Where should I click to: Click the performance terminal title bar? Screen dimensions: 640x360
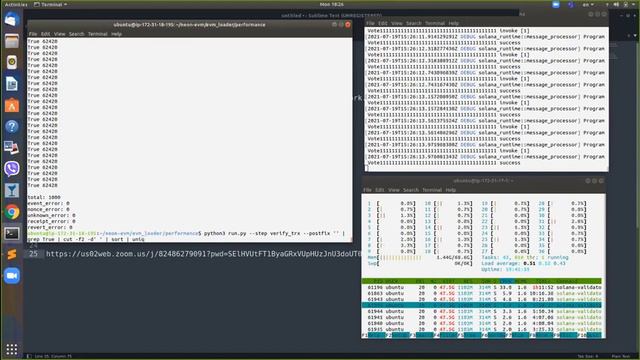(x=189, y=24)
